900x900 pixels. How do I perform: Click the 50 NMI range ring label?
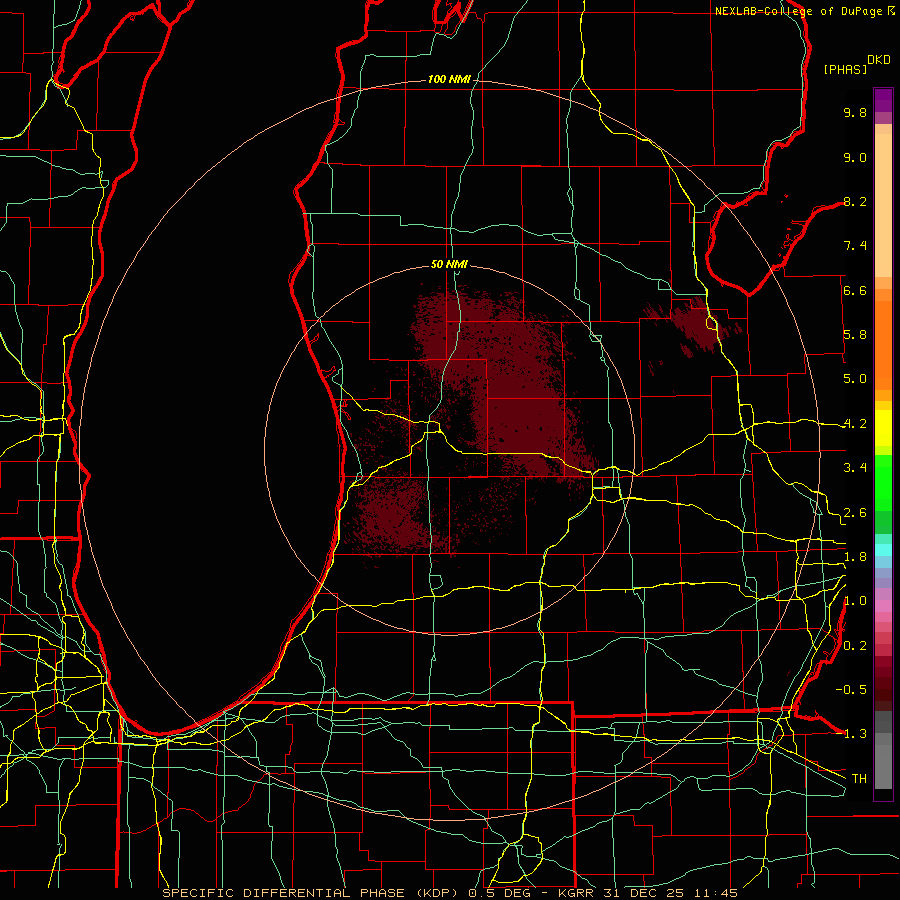click(449, 264)
